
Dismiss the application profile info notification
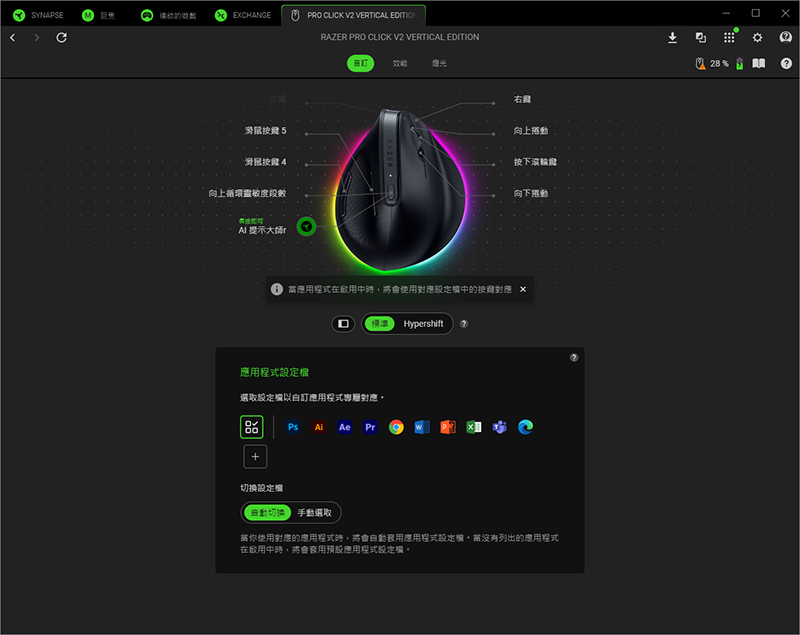[522, 289]
